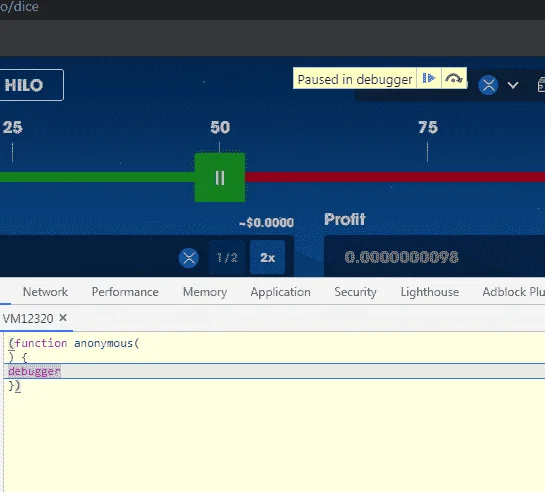Expand the currency dropdown chevron in header
This screenshot has width=545, height=492.
(513, 85)
